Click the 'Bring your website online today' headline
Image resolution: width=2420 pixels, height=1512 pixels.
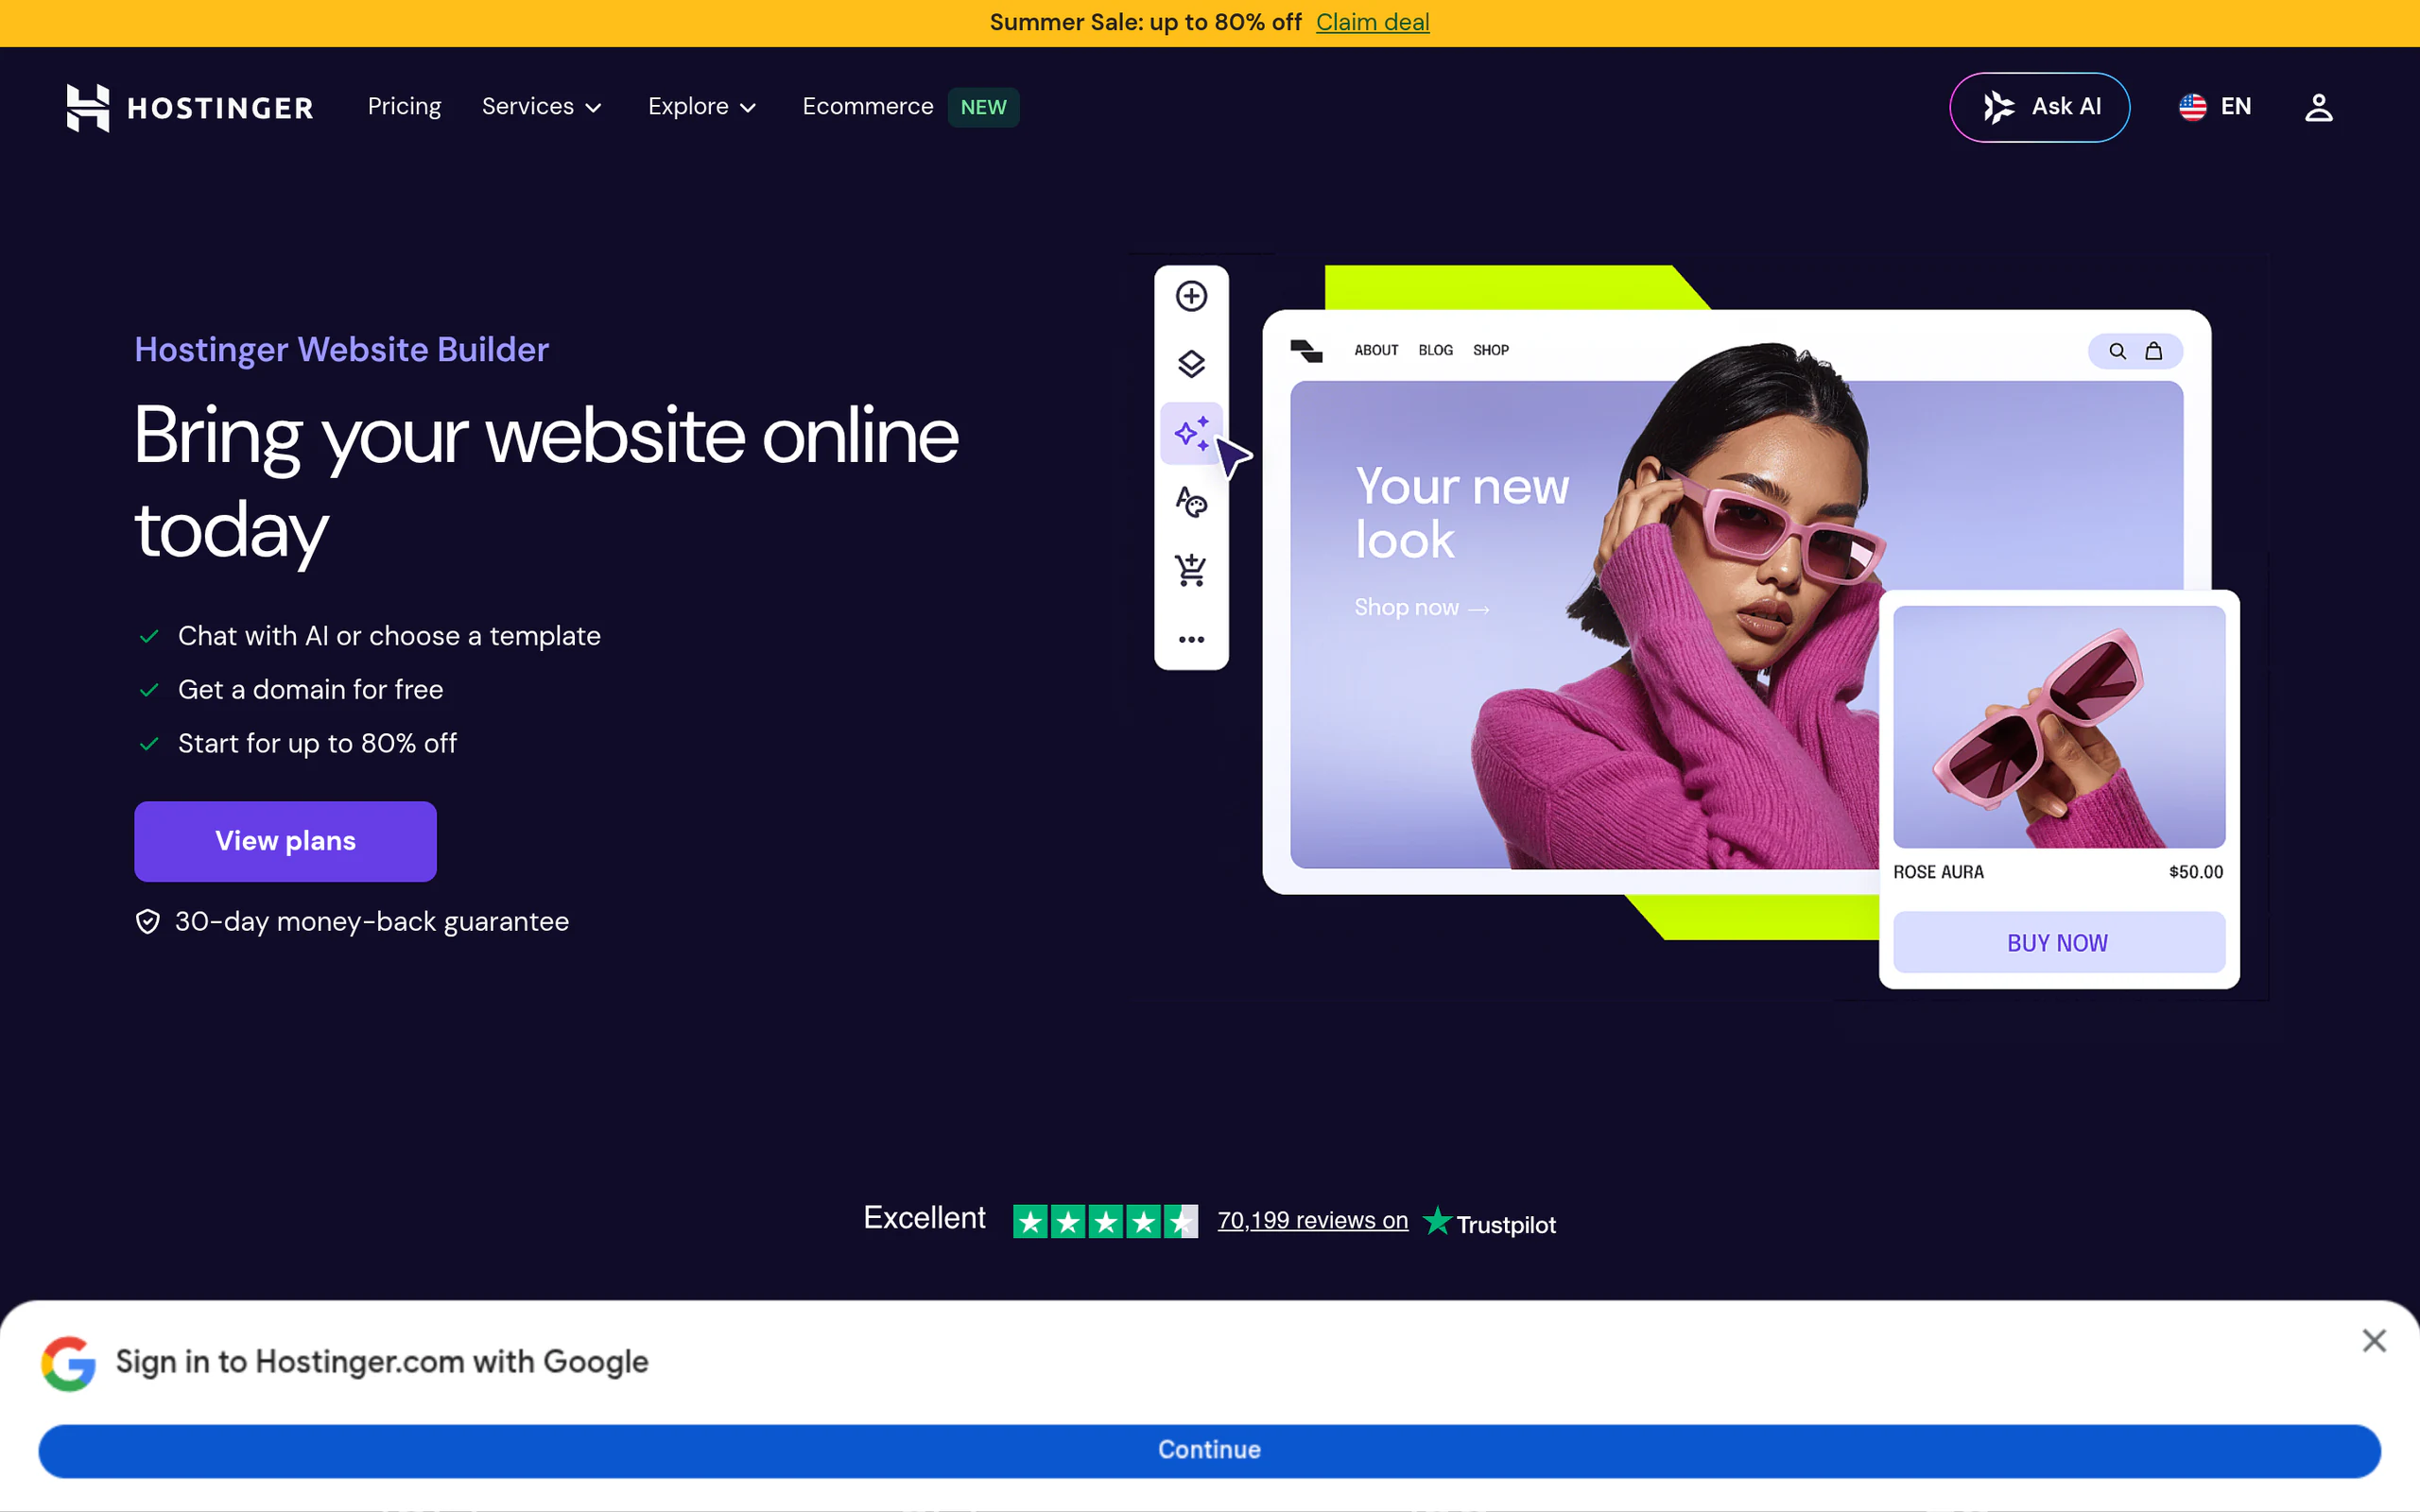tap(546, 484)
